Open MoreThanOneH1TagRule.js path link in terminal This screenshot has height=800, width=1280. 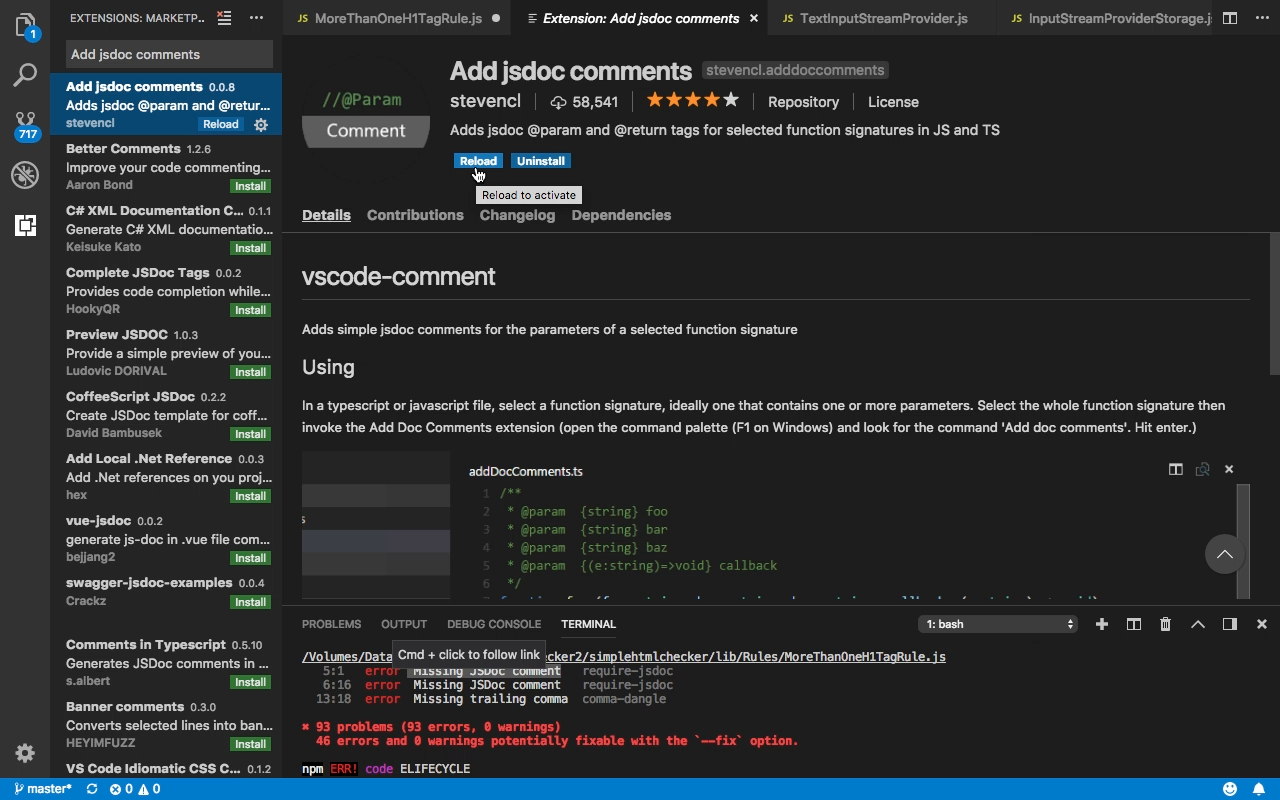click(x=624, y=657)
